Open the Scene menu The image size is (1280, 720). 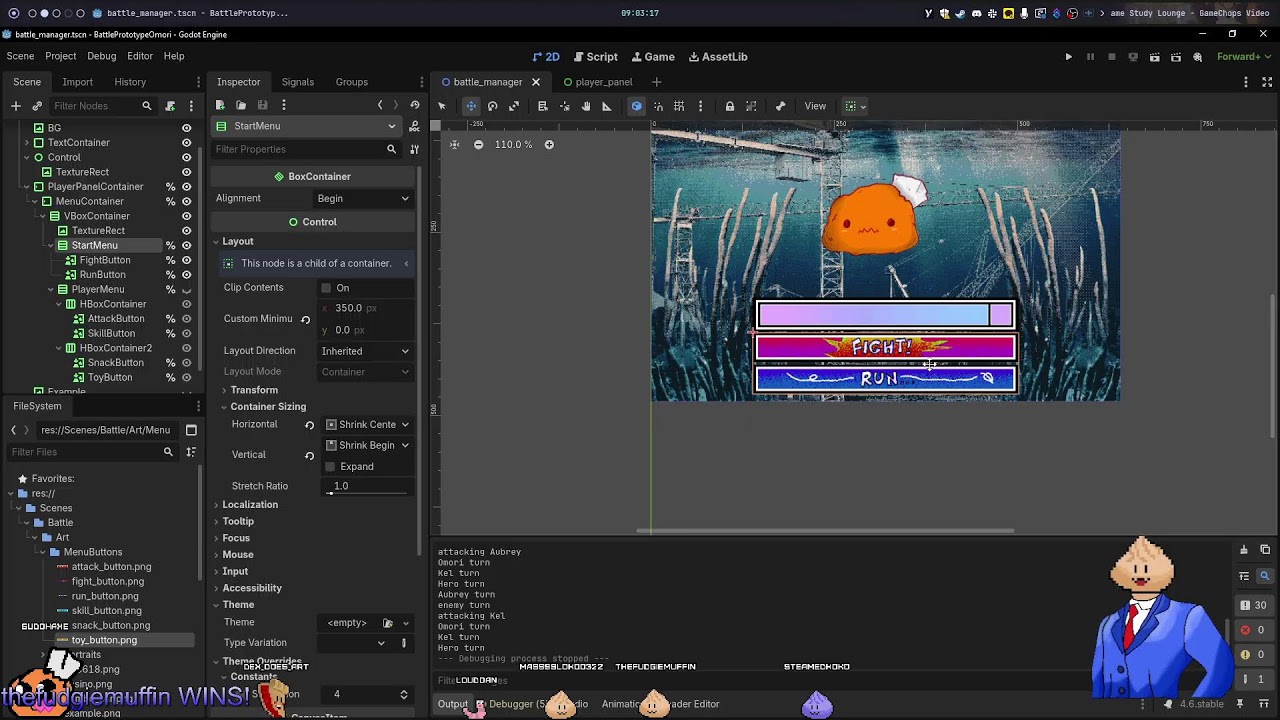tap(20, 56)
